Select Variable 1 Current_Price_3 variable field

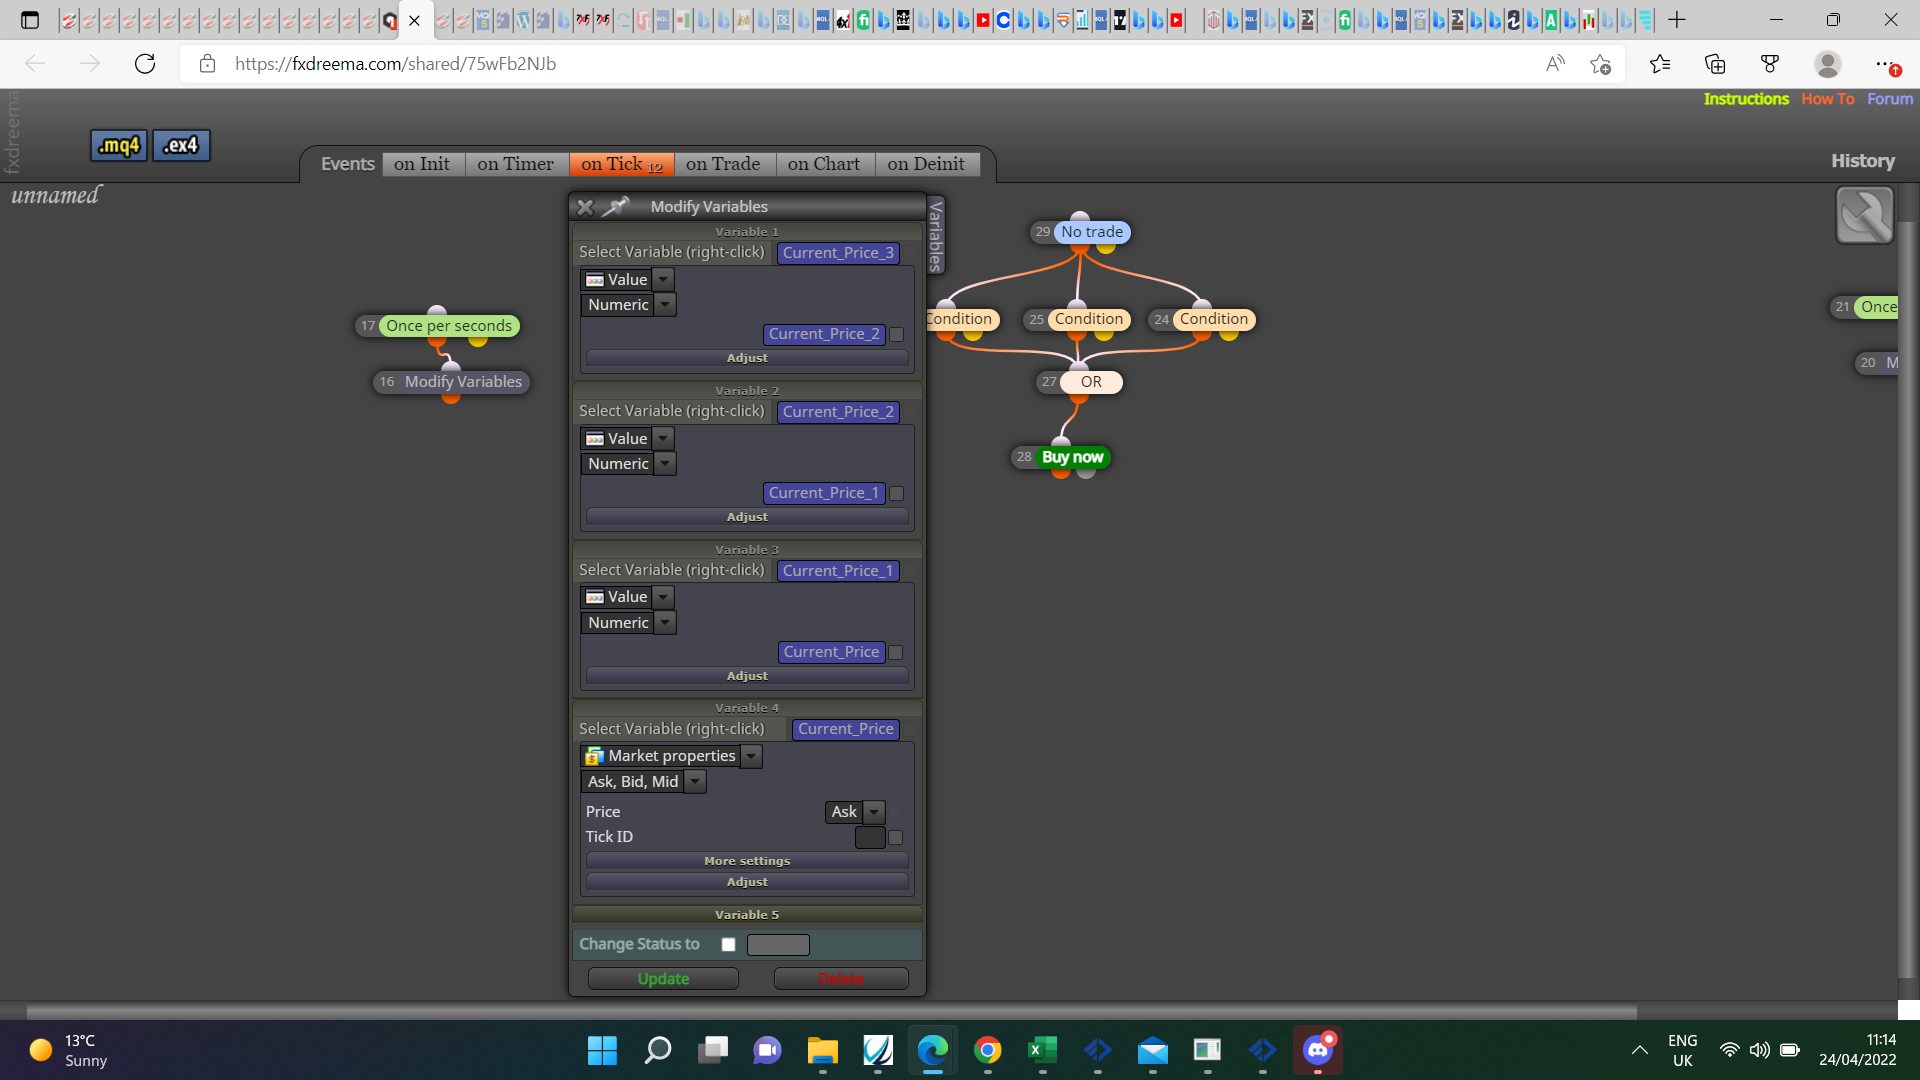point(838,253)
